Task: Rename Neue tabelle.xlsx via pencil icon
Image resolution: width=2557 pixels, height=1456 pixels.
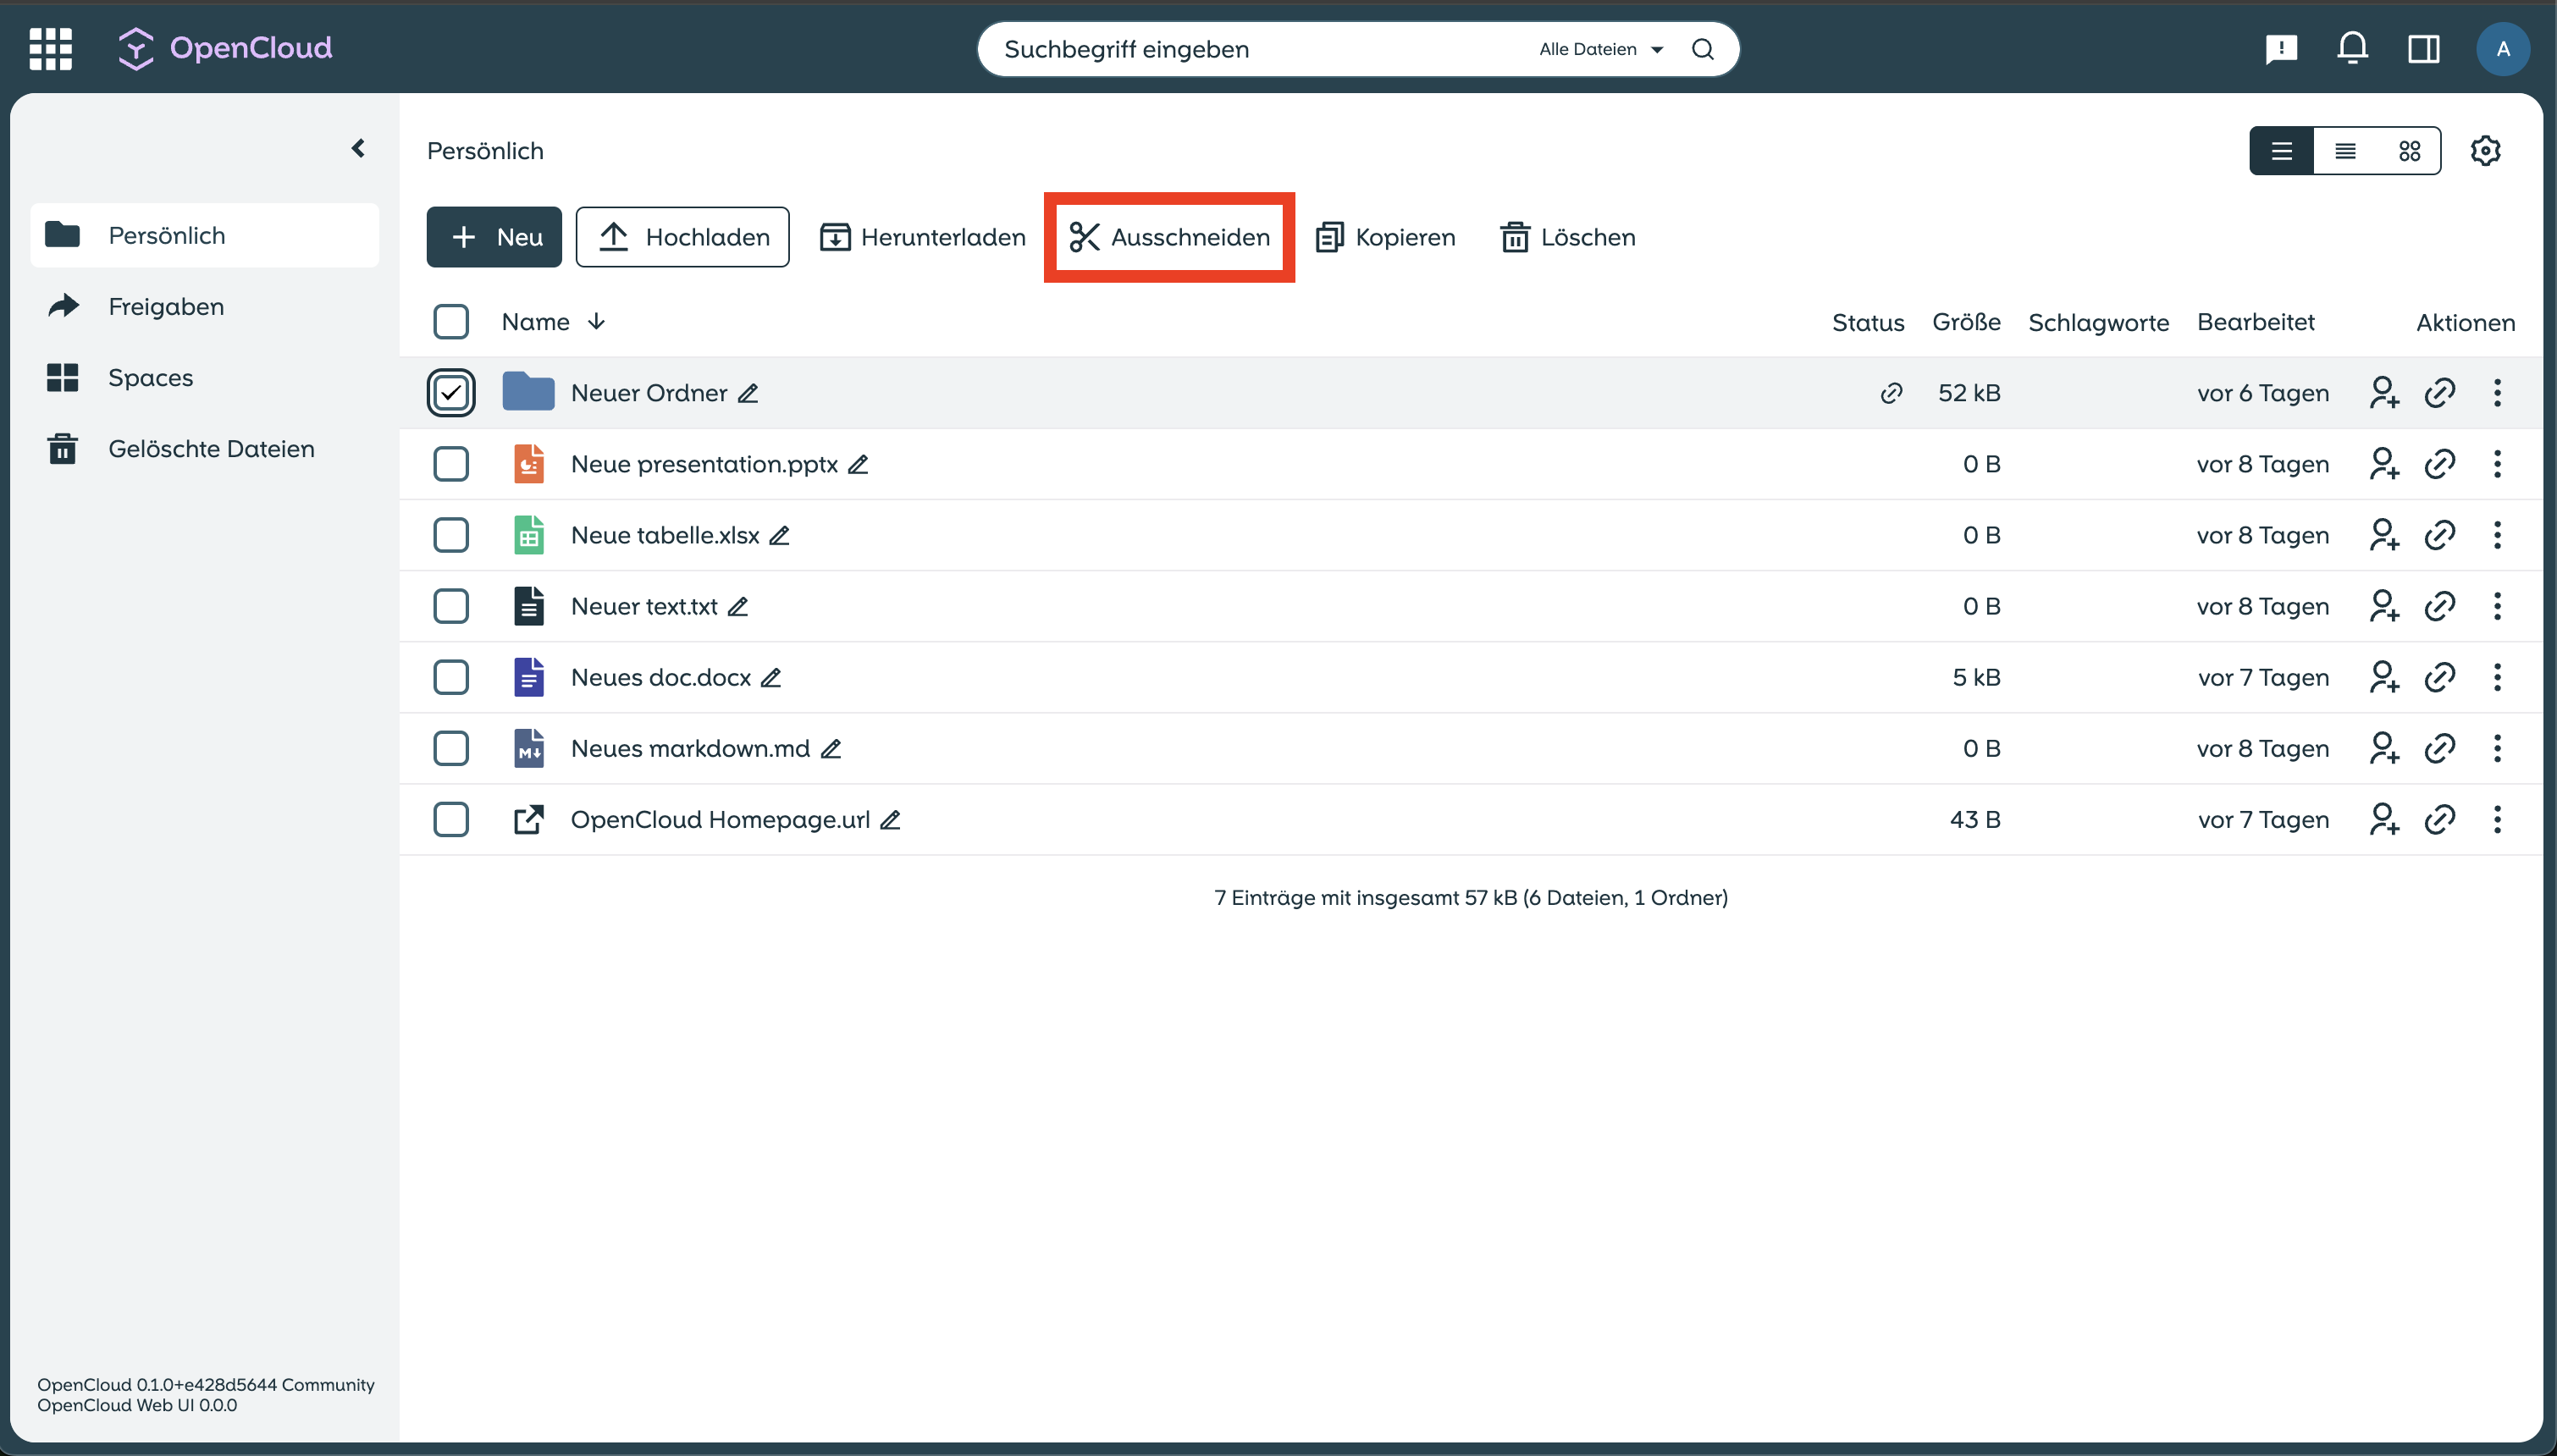Action: [779, 536]
